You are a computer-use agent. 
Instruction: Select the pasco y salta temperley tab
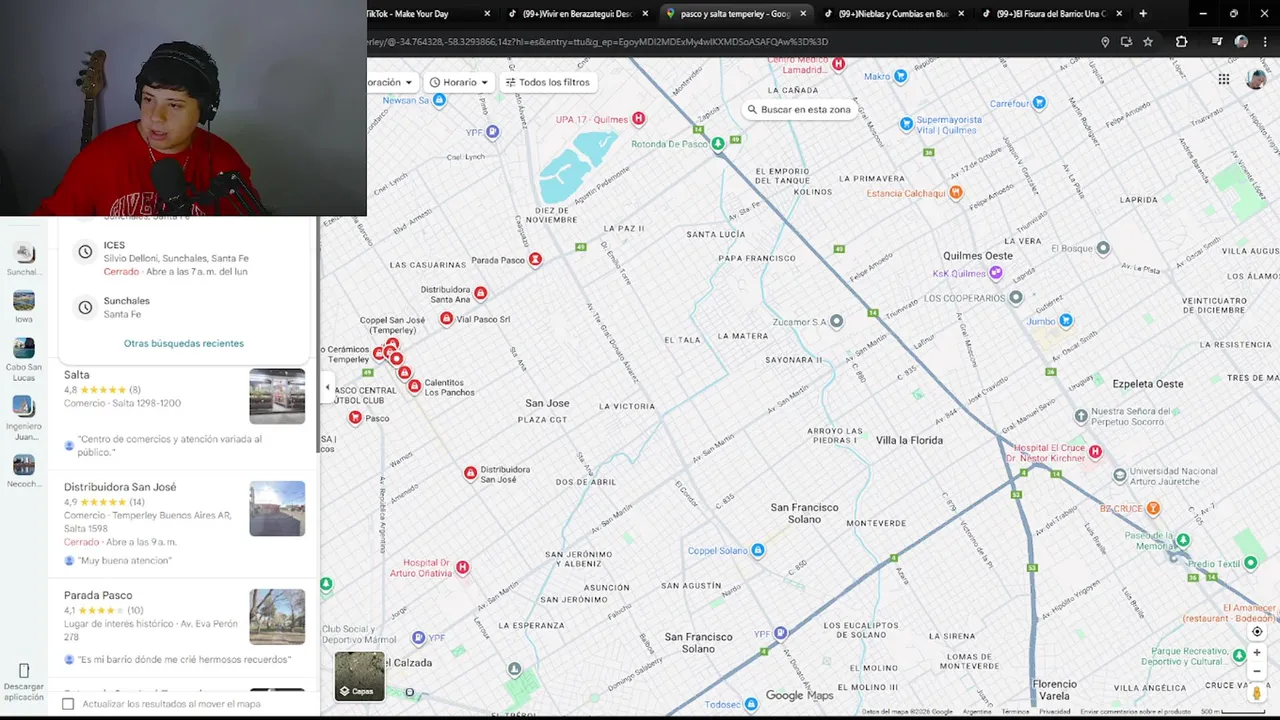tap(734, 14)
